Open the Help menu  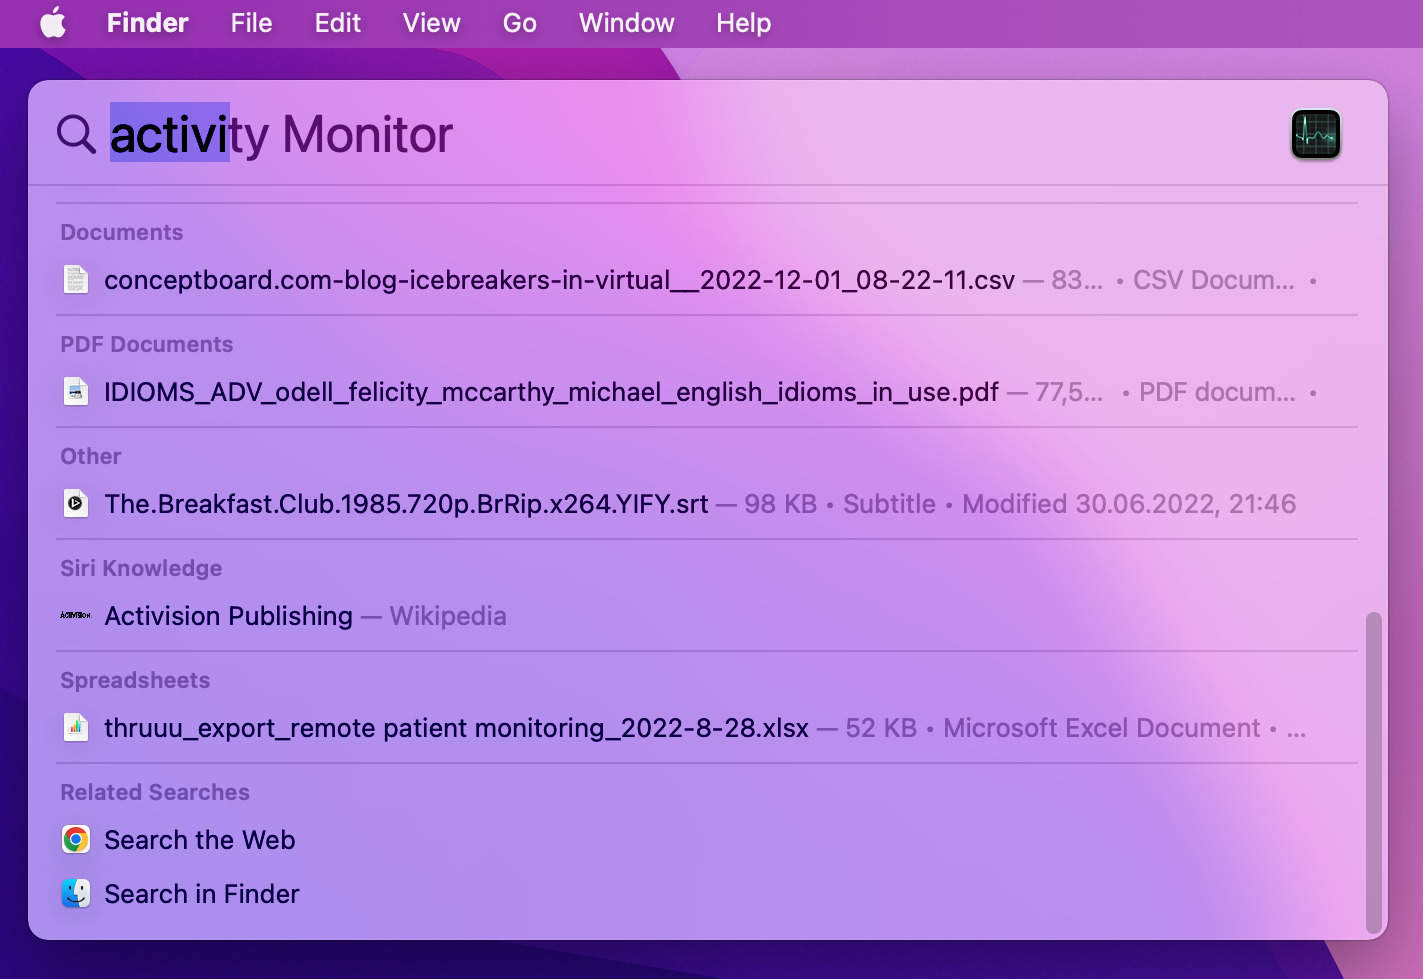(x=743, y=23)
